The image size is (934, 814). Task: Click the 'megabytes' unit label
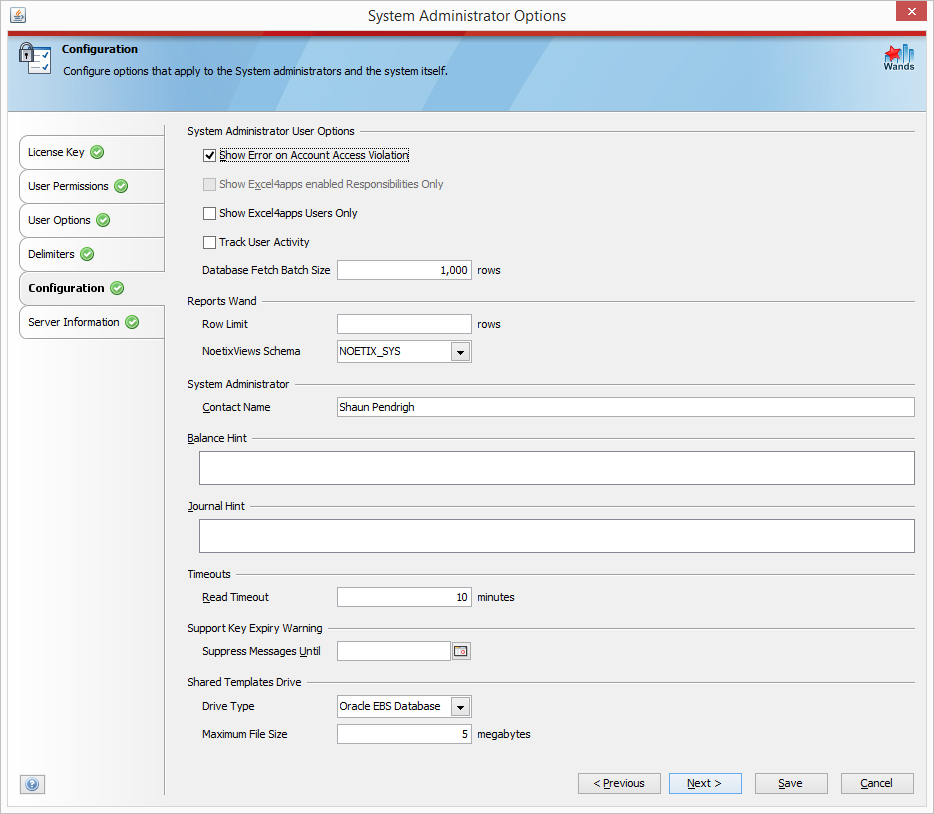click(x=503, y=734)
